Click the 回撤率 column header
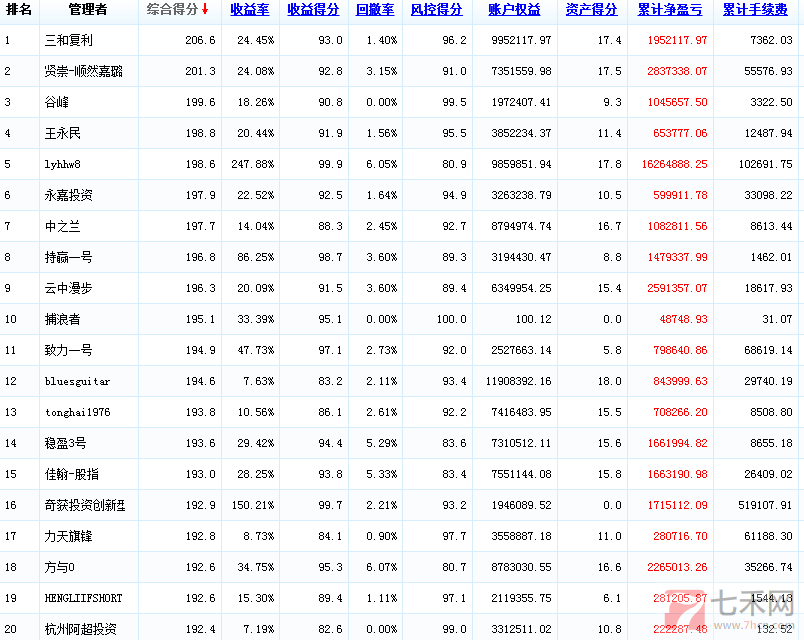 pyautogui.click(x=376, y=10)
